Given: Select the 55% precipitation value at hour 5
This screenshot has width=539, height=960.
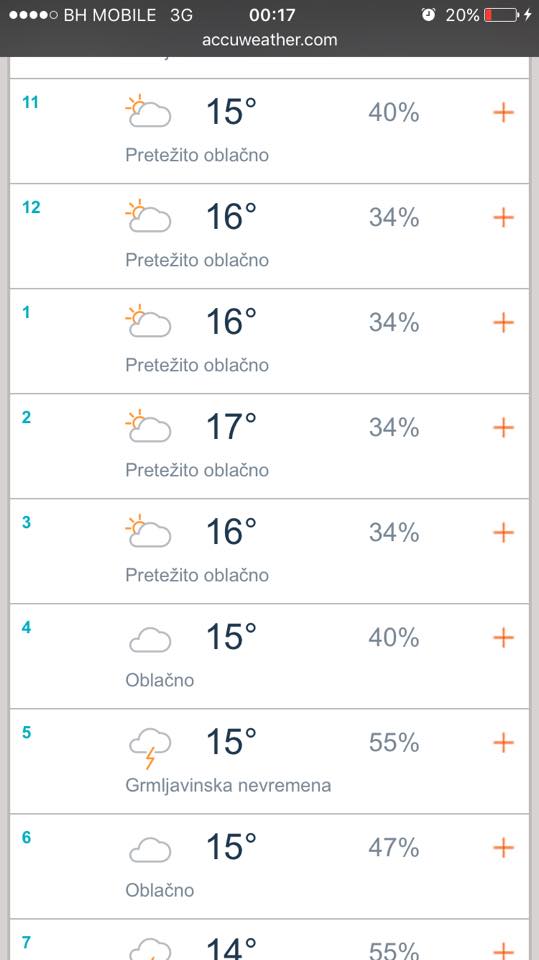Looking at the screenshot, I should coord(394,743).
